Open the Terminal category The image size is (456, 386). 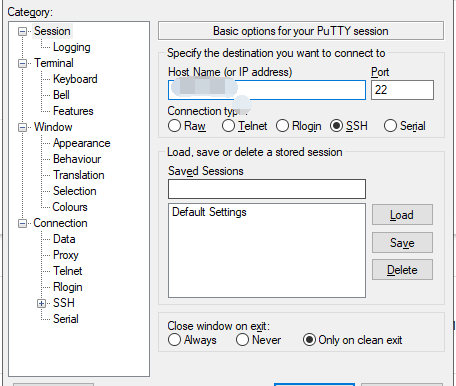point(54,63)
